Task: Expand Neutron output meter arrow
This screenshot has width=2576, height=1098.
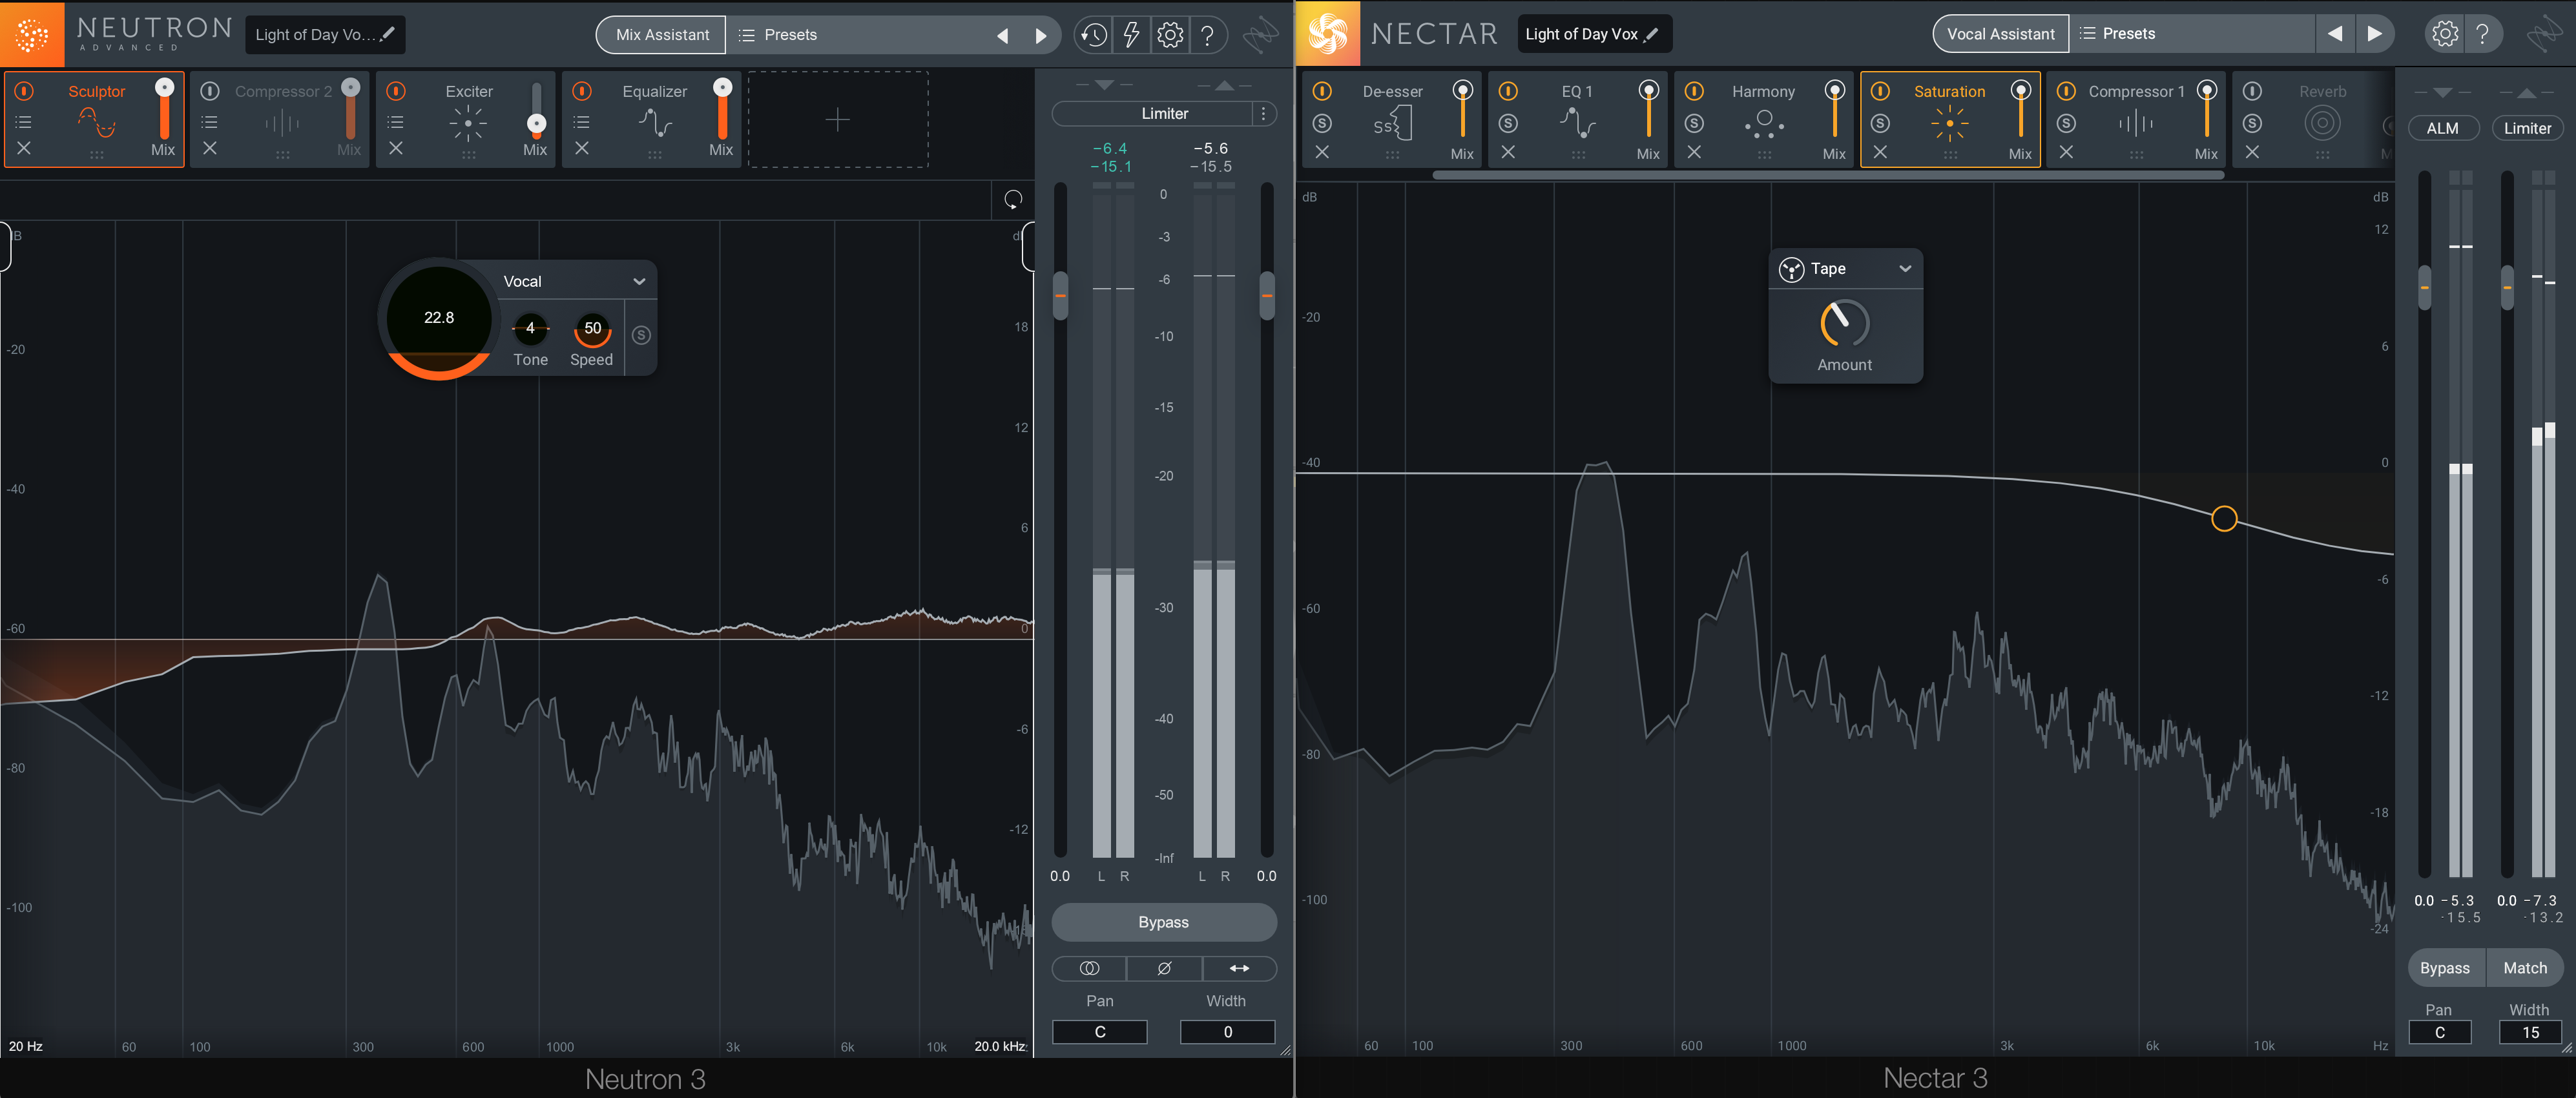Action: click(x=1224, y=85)
